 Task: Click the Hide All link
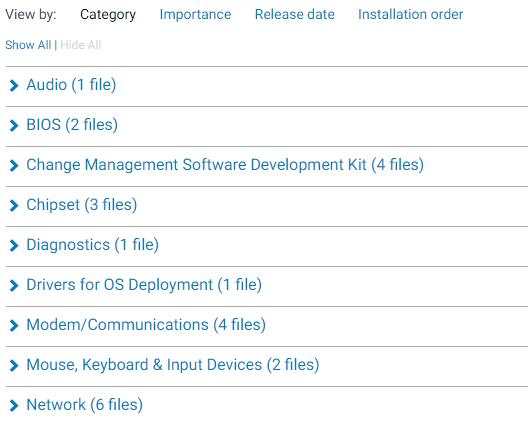click(81, 45)
